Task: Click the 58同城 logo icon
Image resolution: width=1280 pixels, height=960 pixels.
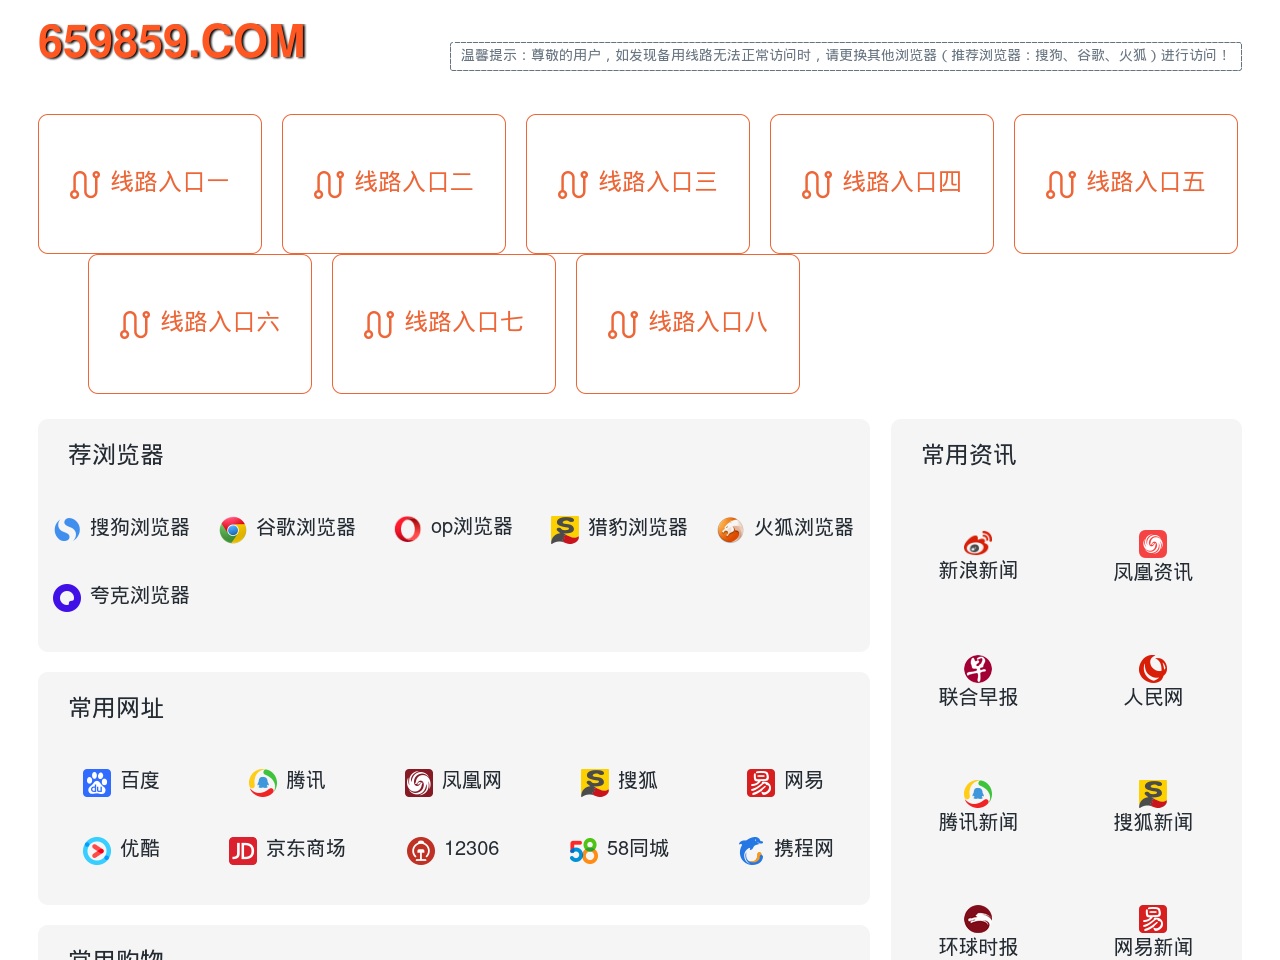Action: tap(584, 851)
